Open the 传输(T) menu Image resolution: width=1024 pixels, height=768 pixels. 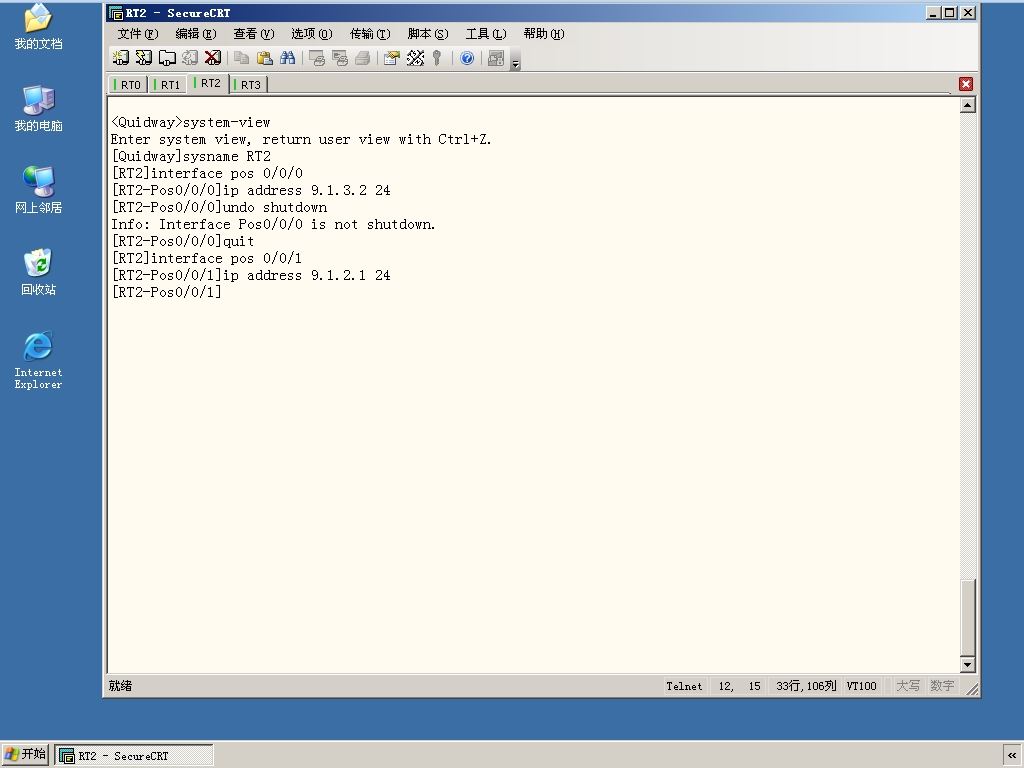coord(370,34)
